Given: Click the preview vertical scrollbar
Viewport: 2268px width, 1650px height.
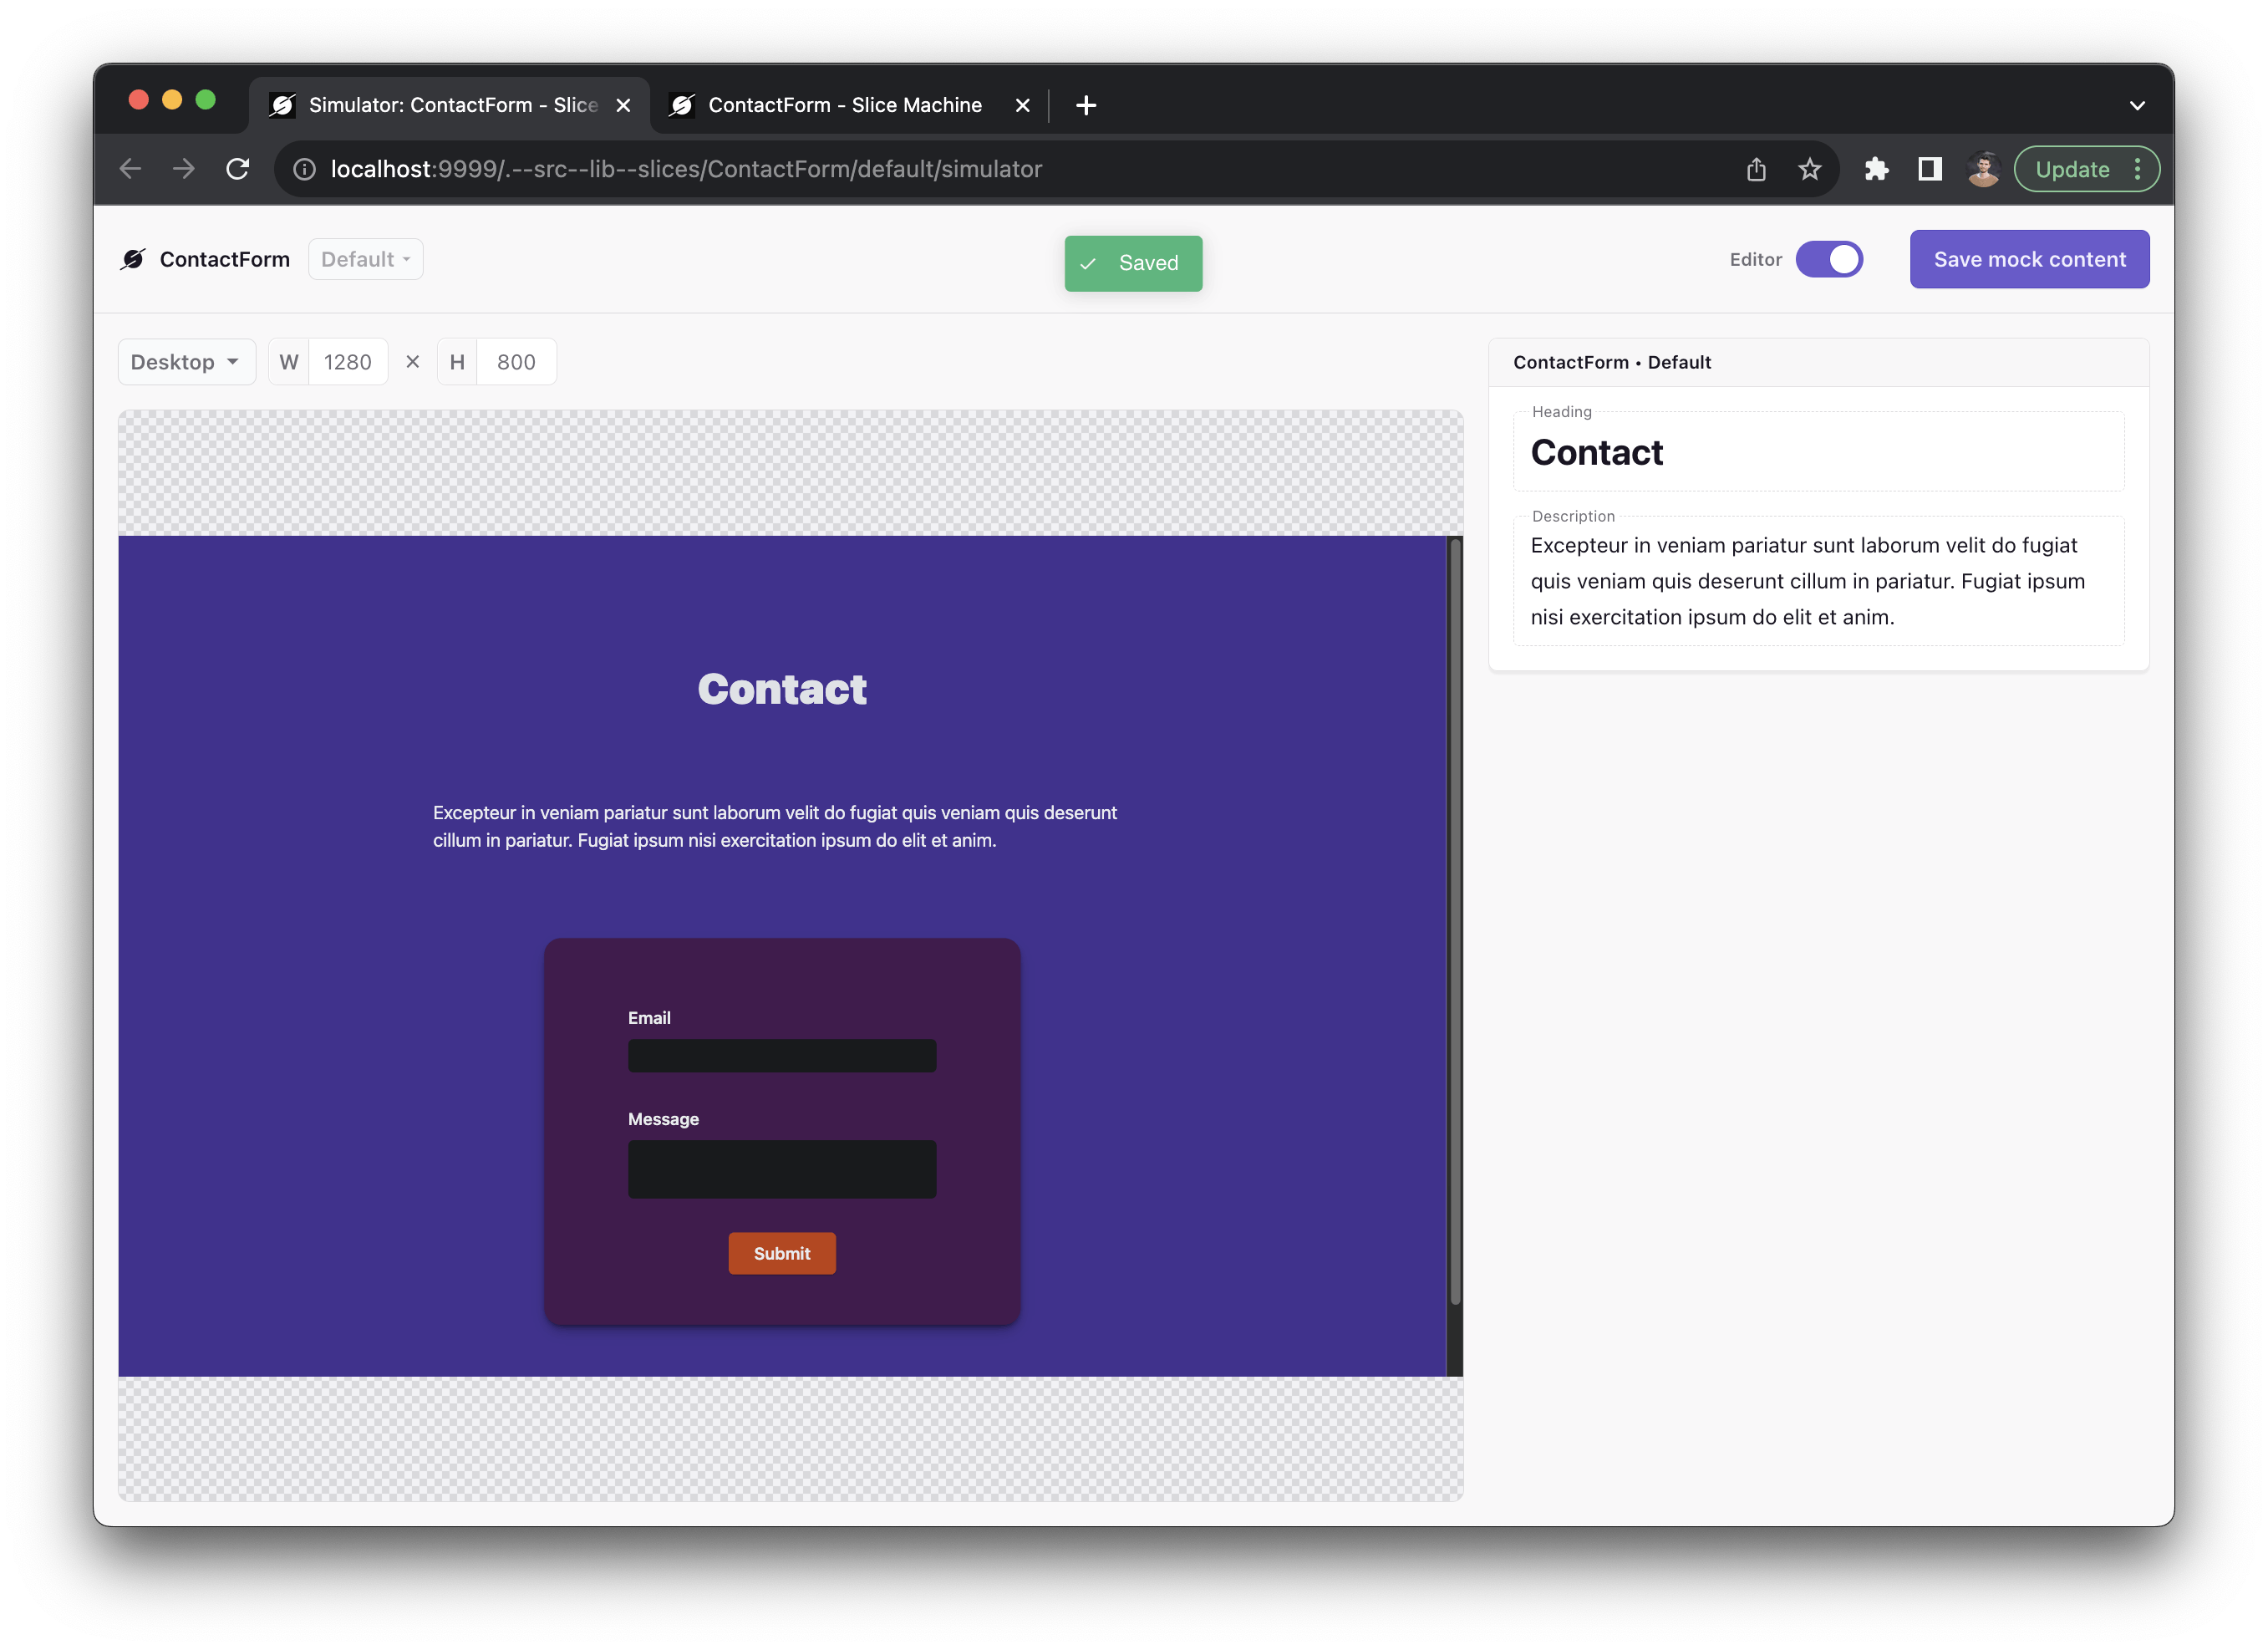Looking at the screenshot, I should pos(1455,920).
